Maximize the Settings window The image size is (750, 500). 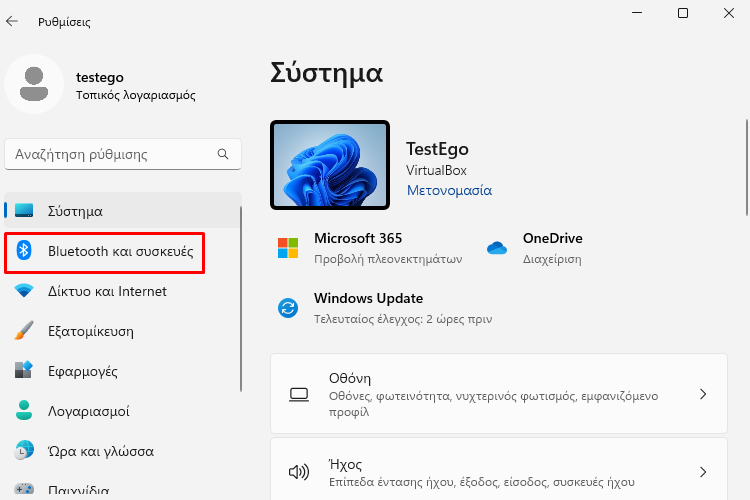click(683, 13)
